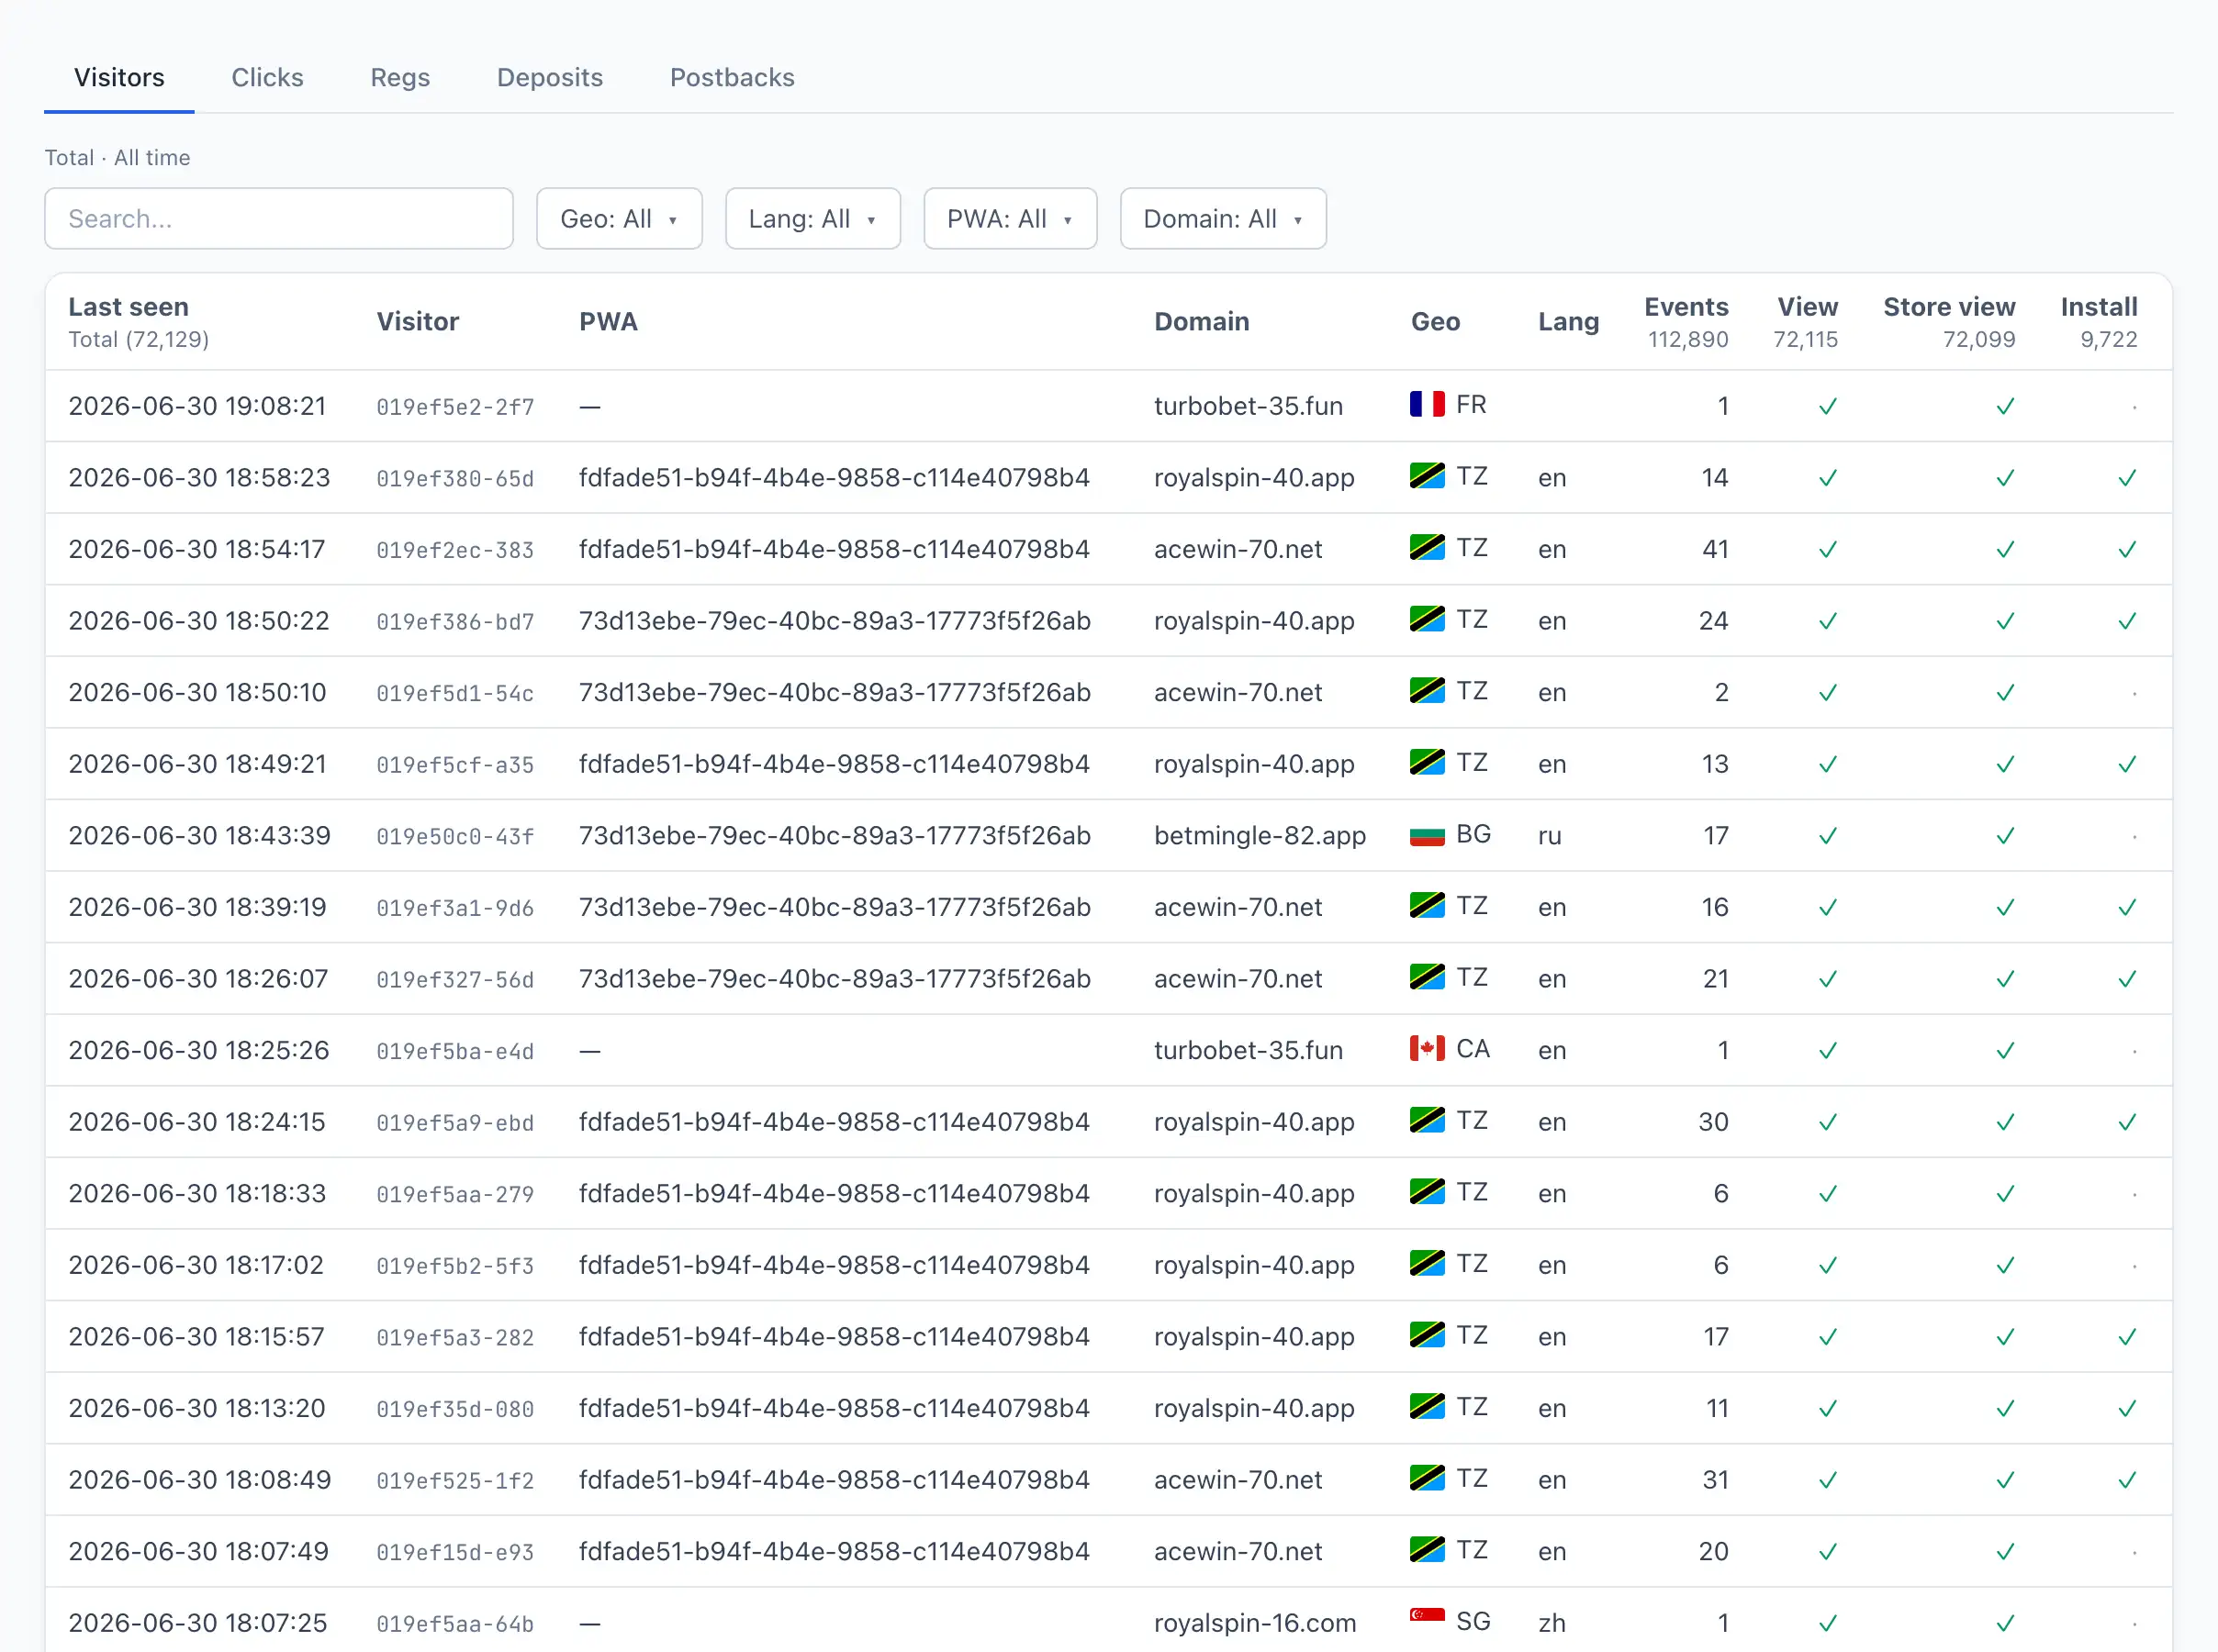Open visitor 019ef5d1-54c details
Screen dimensions: 2218x1652
455,693
